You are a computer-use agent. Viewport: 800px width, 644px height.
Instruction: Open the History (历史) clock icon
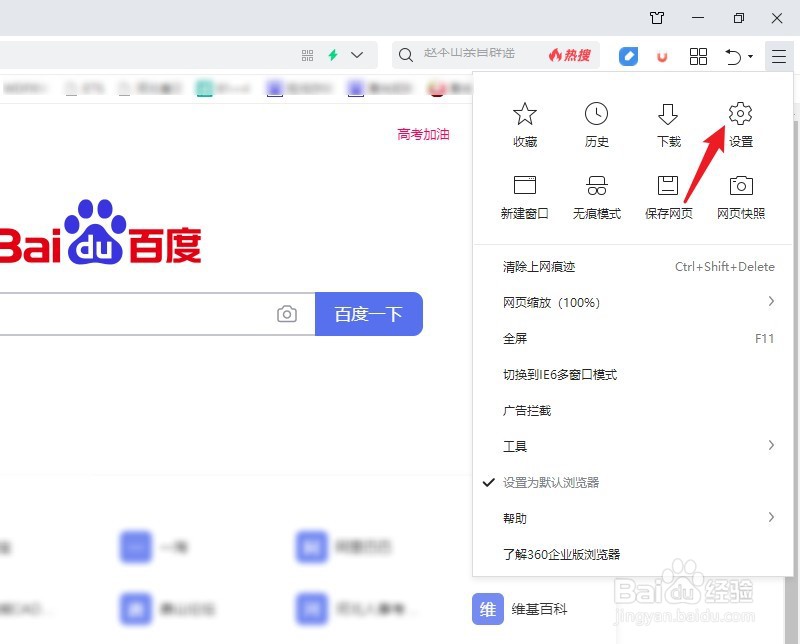point(596,114)
